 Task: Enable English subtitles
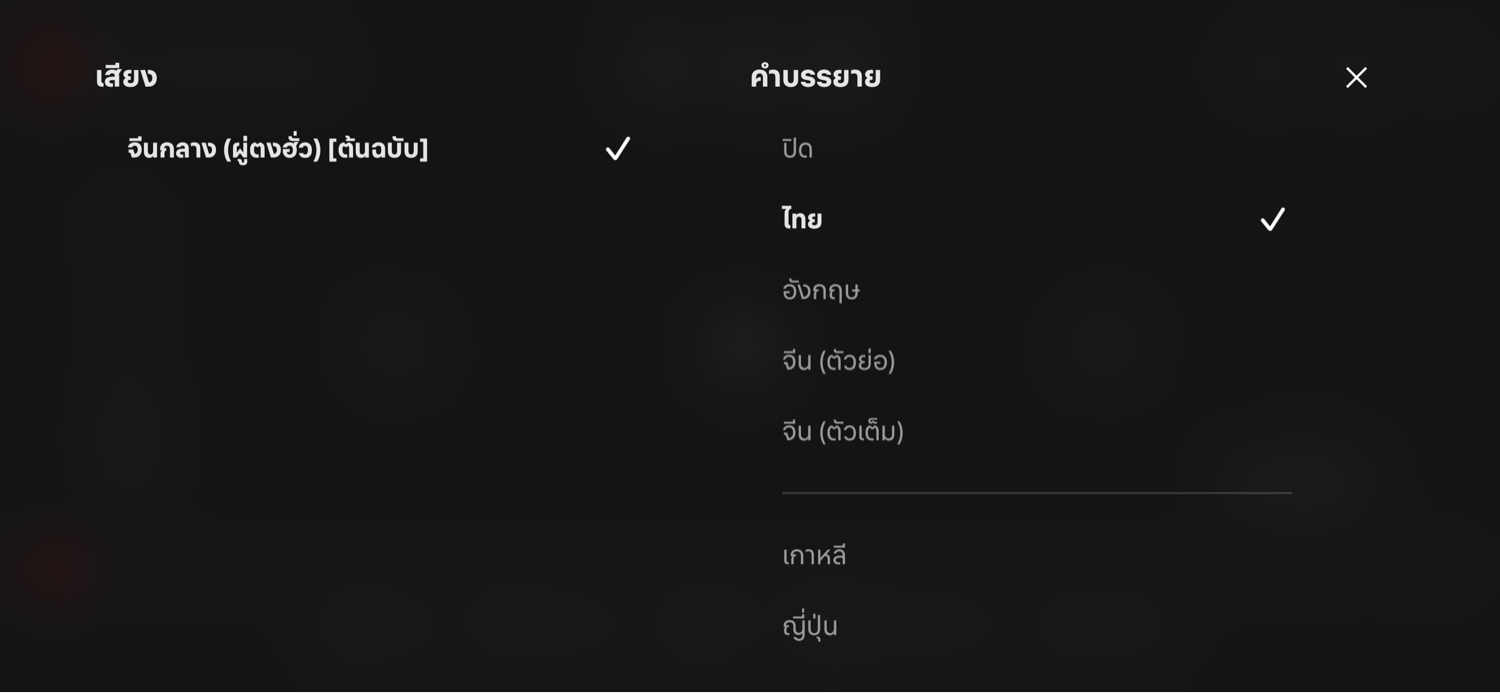tap(821, 290)
